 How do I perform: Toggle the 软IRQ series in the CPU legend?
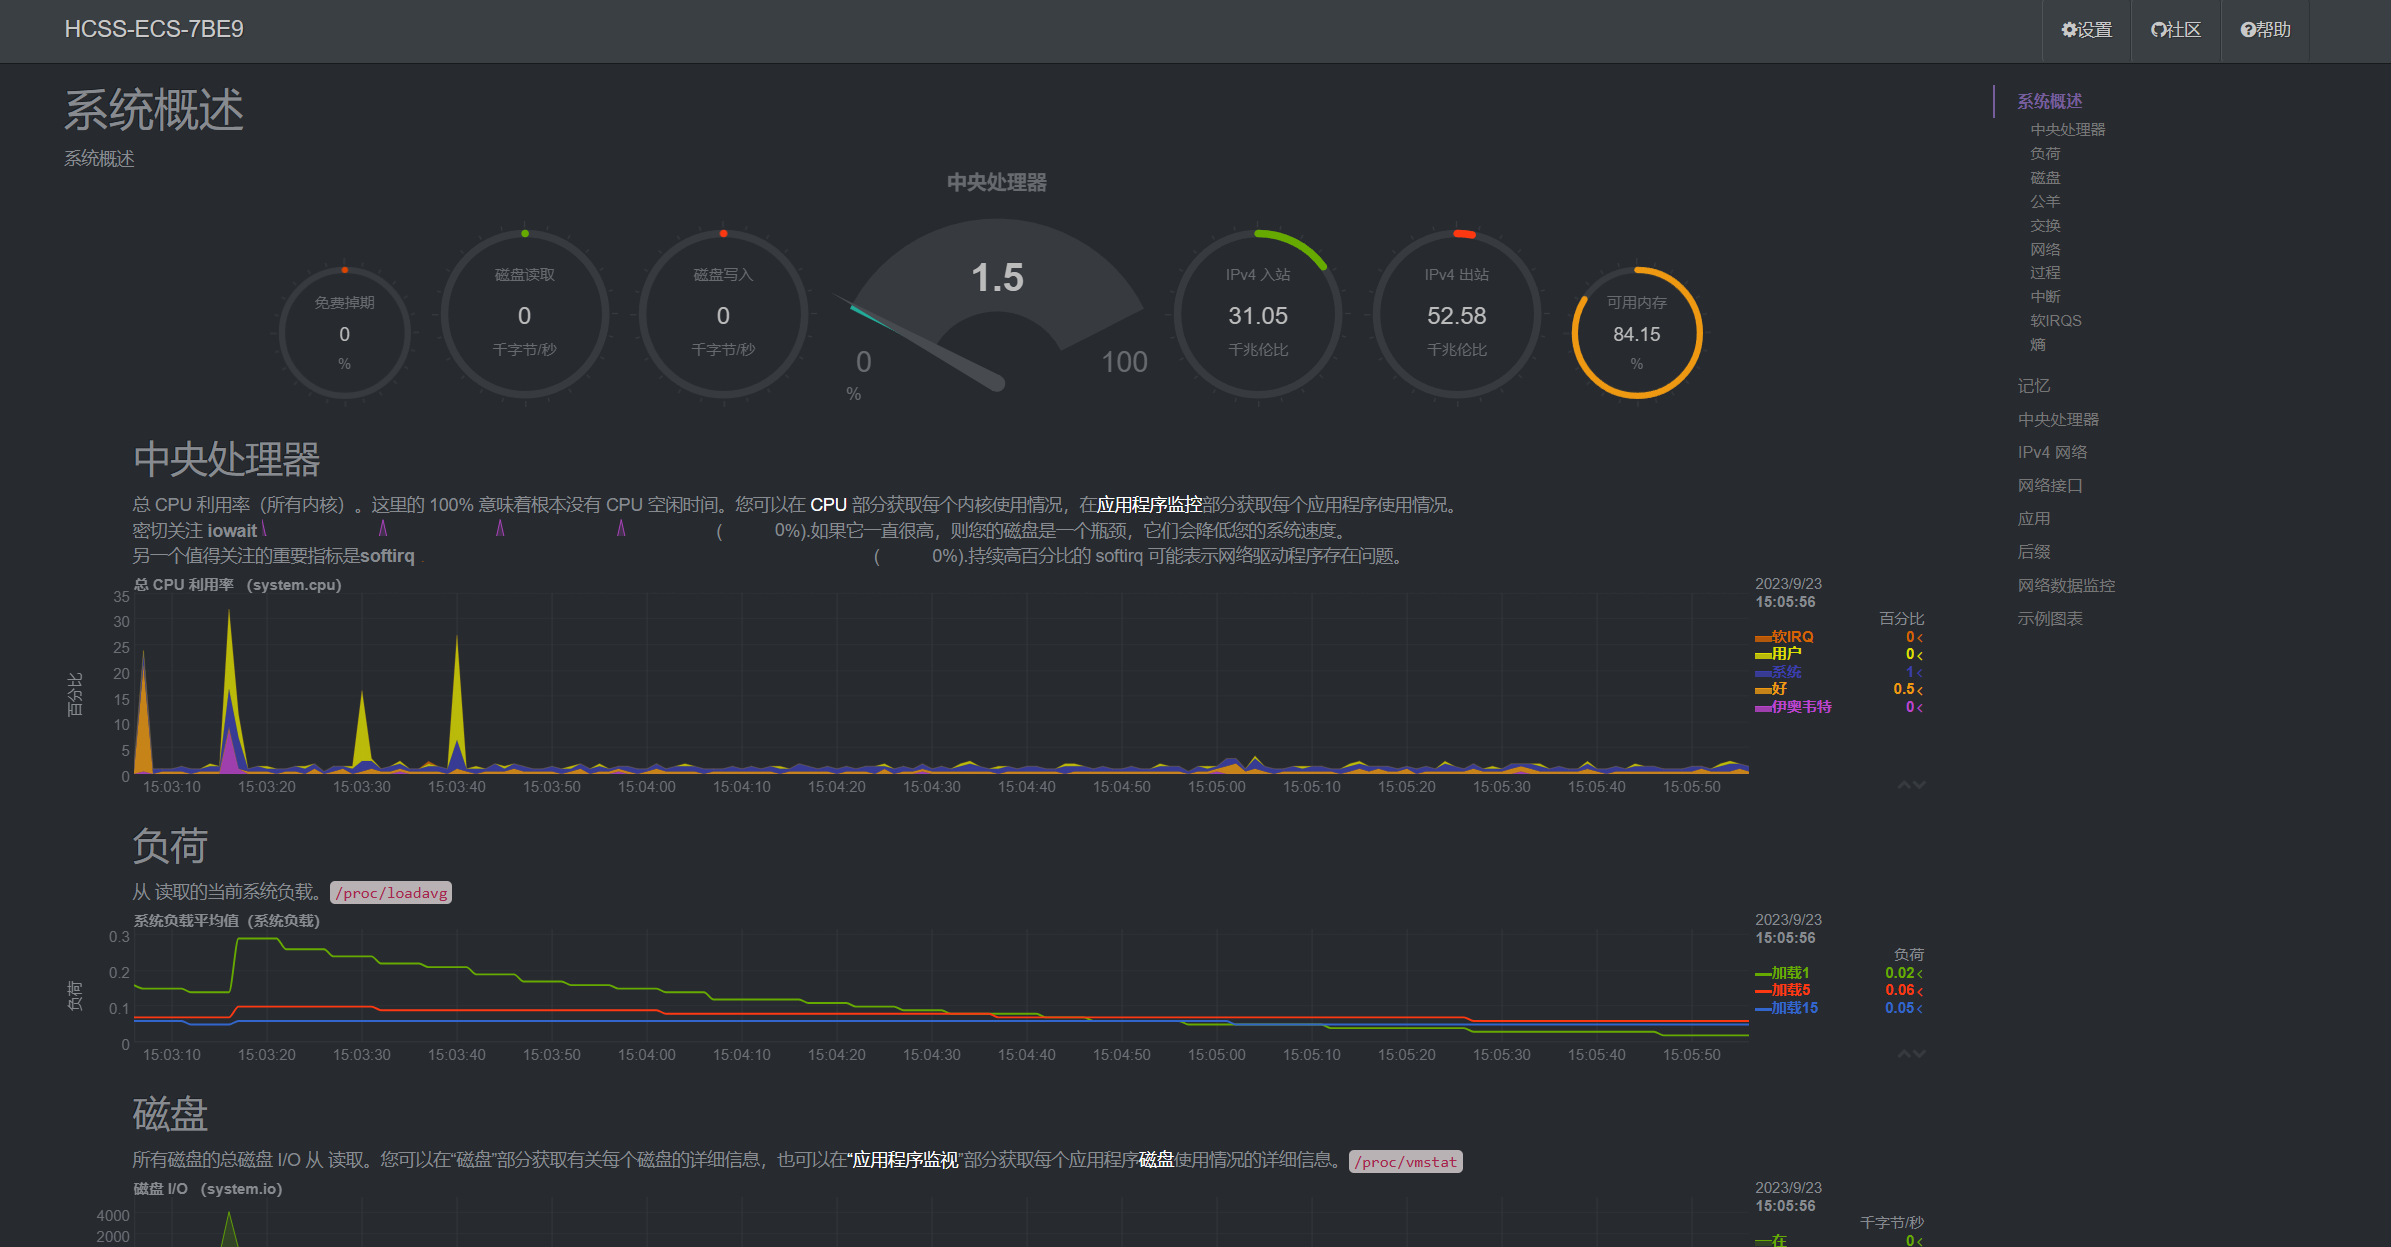(1792, 637)
